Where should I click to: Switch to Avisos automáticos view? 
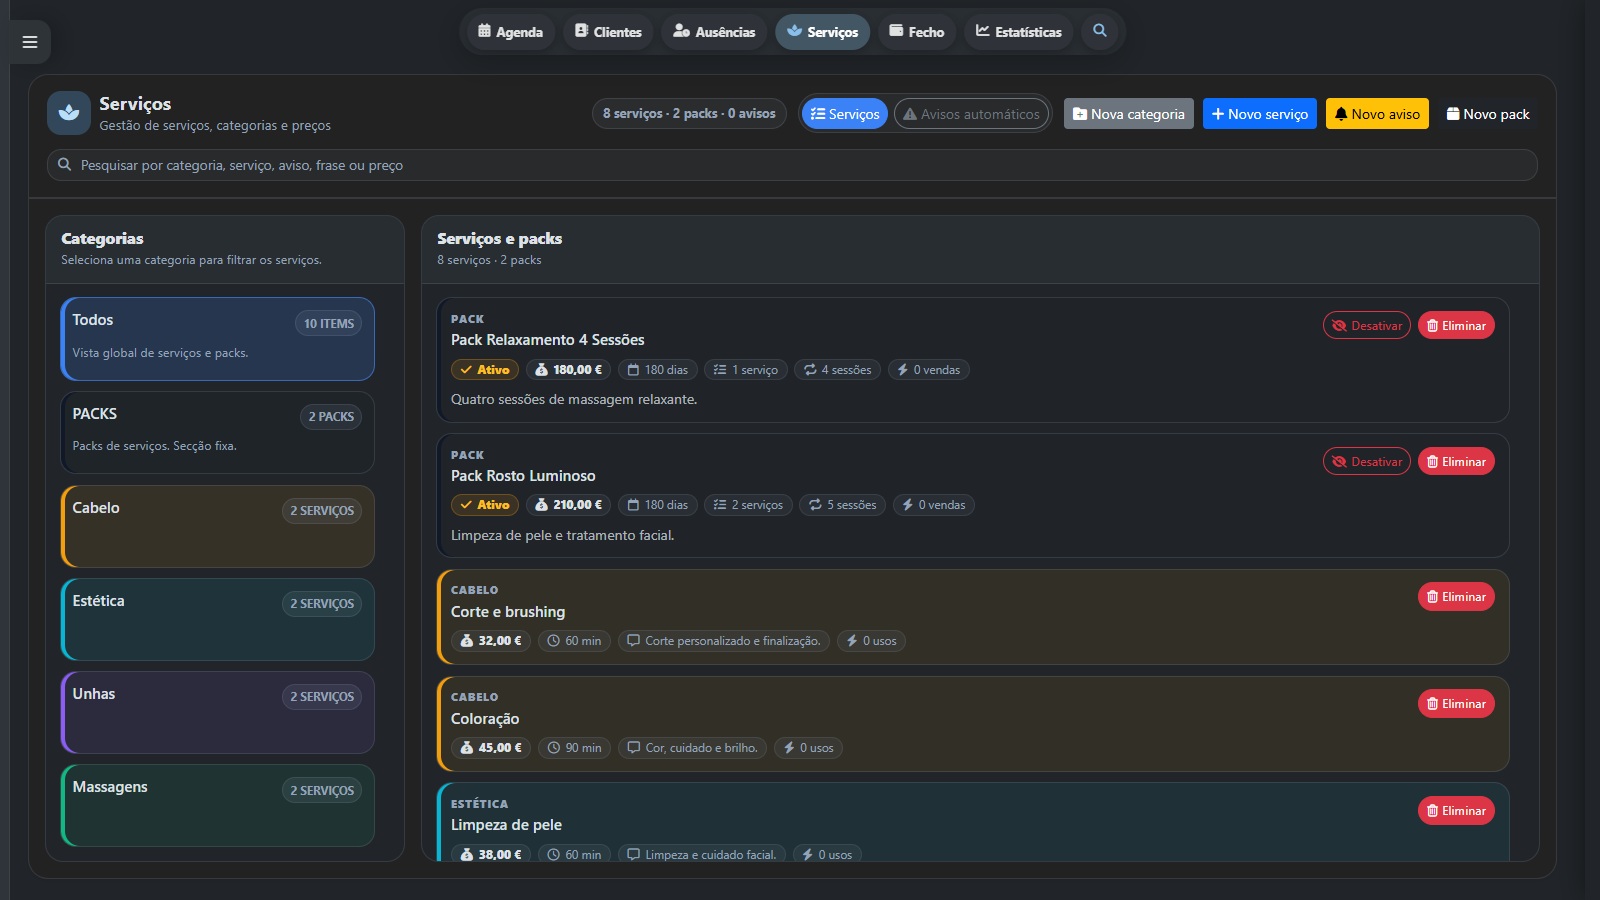click(x=971, y=114)
